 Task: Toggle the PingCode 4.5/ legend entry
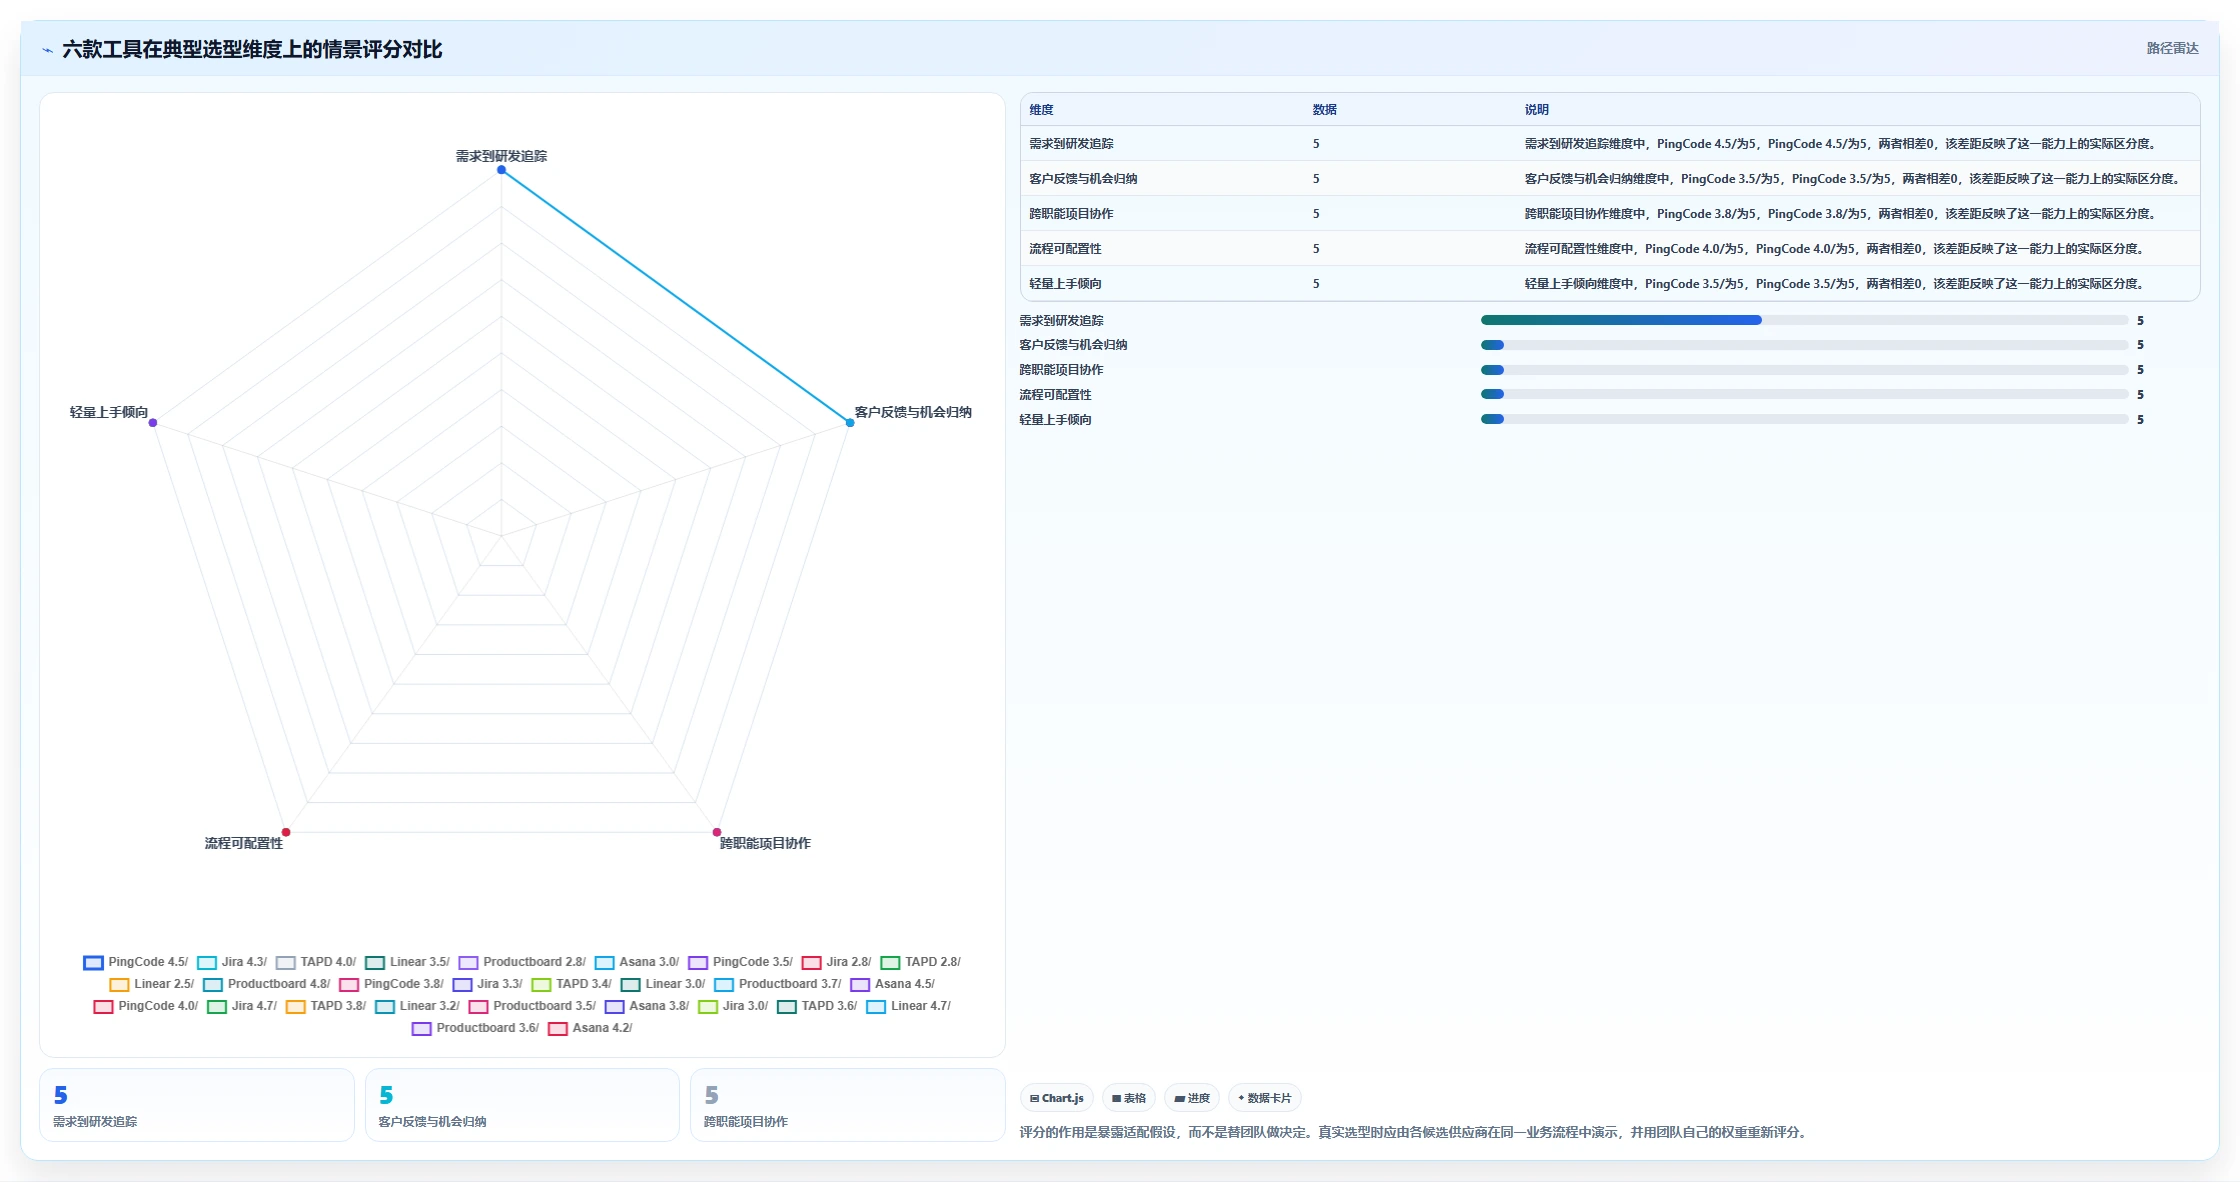coord(136,962)
